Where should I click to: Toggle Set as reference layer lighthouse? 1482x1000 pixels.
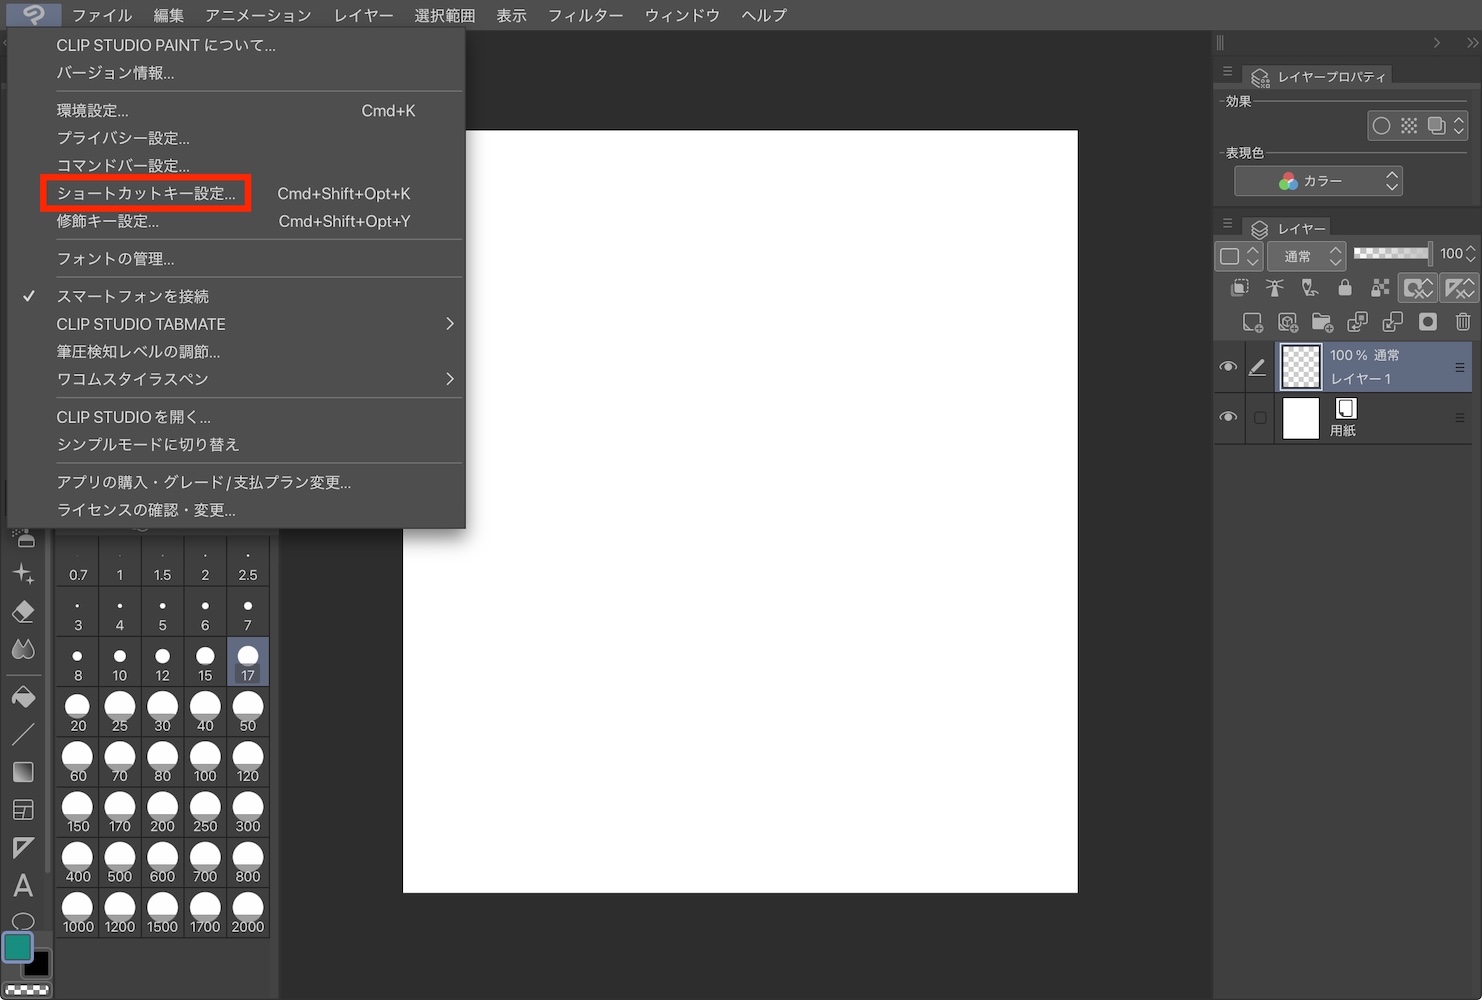[1275, 288]
